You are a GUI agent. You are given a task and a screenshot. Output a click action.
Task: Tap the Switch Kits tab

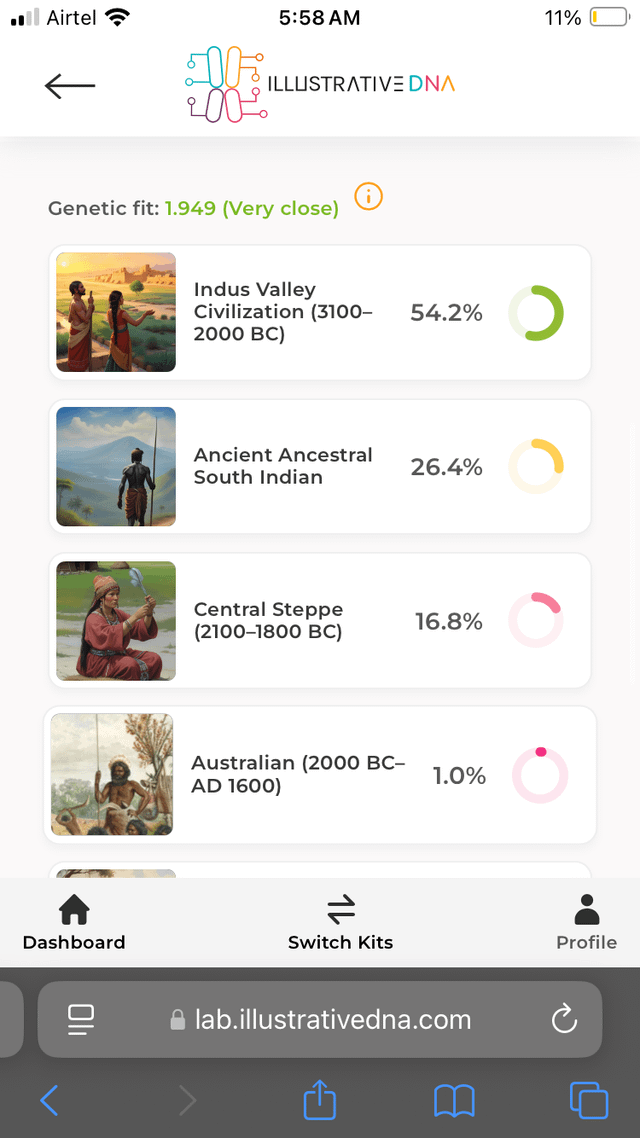coord(340,923)
